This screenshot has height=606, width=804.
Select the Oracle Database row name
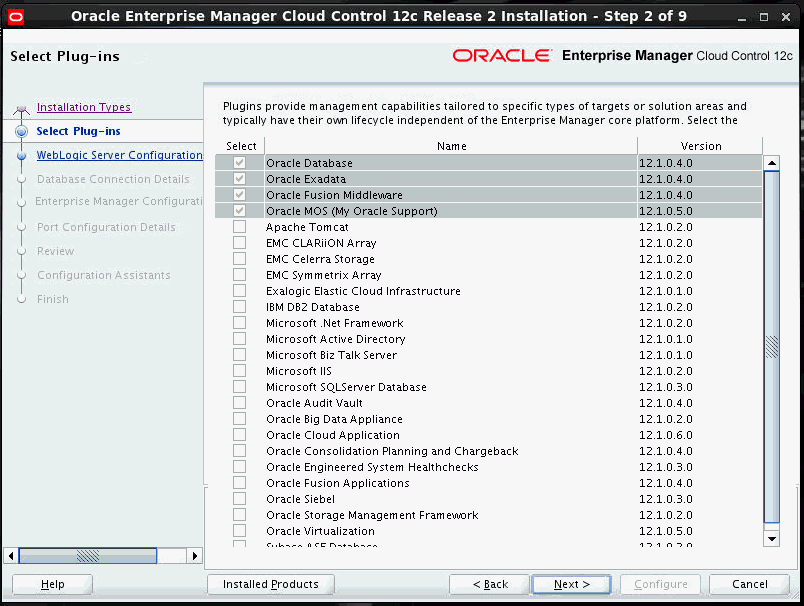click(x=309, y=163)
